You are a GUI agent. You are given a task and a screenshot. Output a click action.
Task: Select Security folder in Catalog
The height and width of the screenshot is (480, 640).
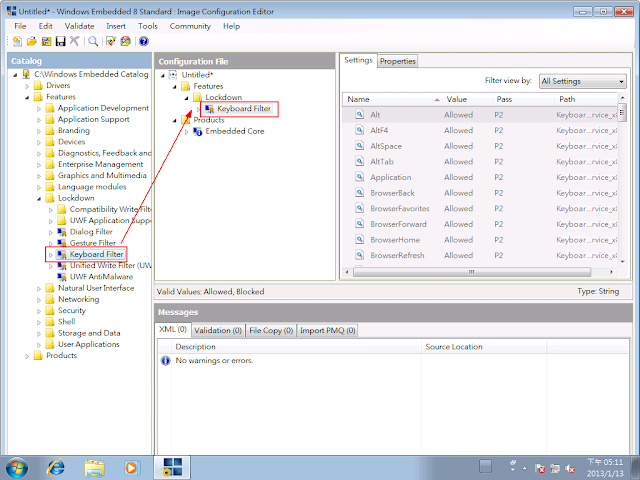point(72,311)
